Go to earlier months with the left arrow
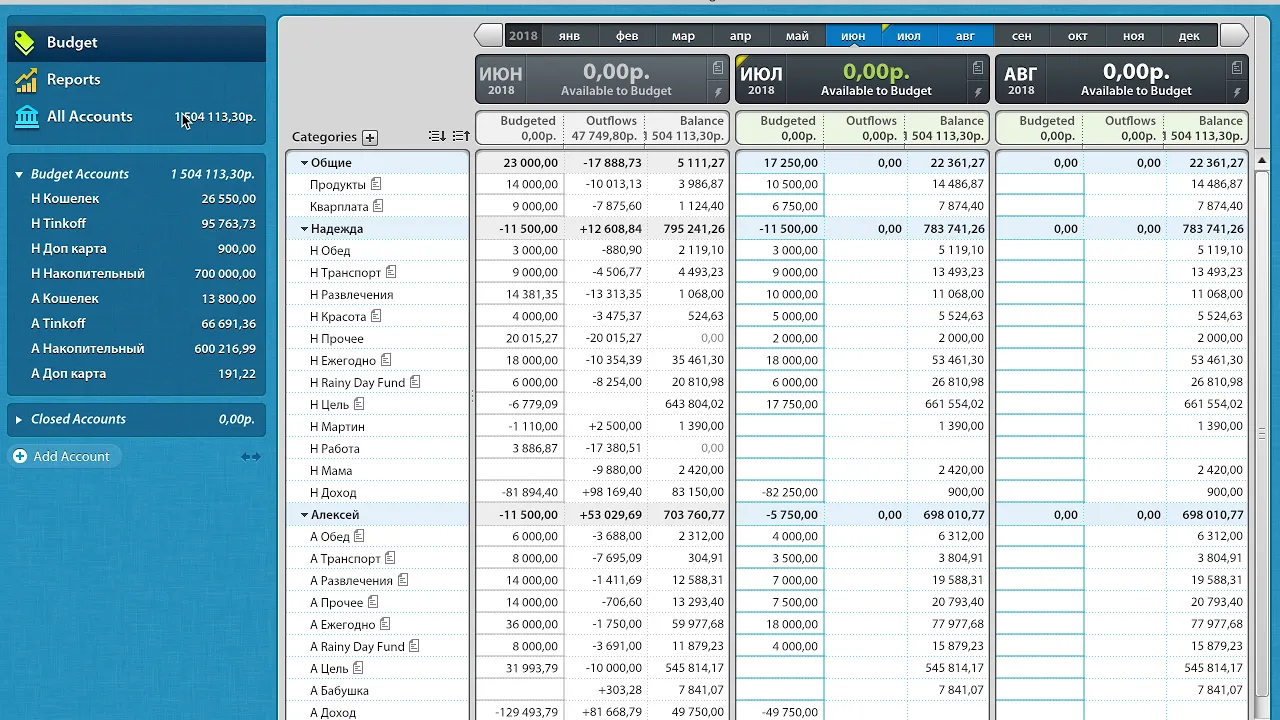Screen dimensions: 1280x720 pos(488,35)
